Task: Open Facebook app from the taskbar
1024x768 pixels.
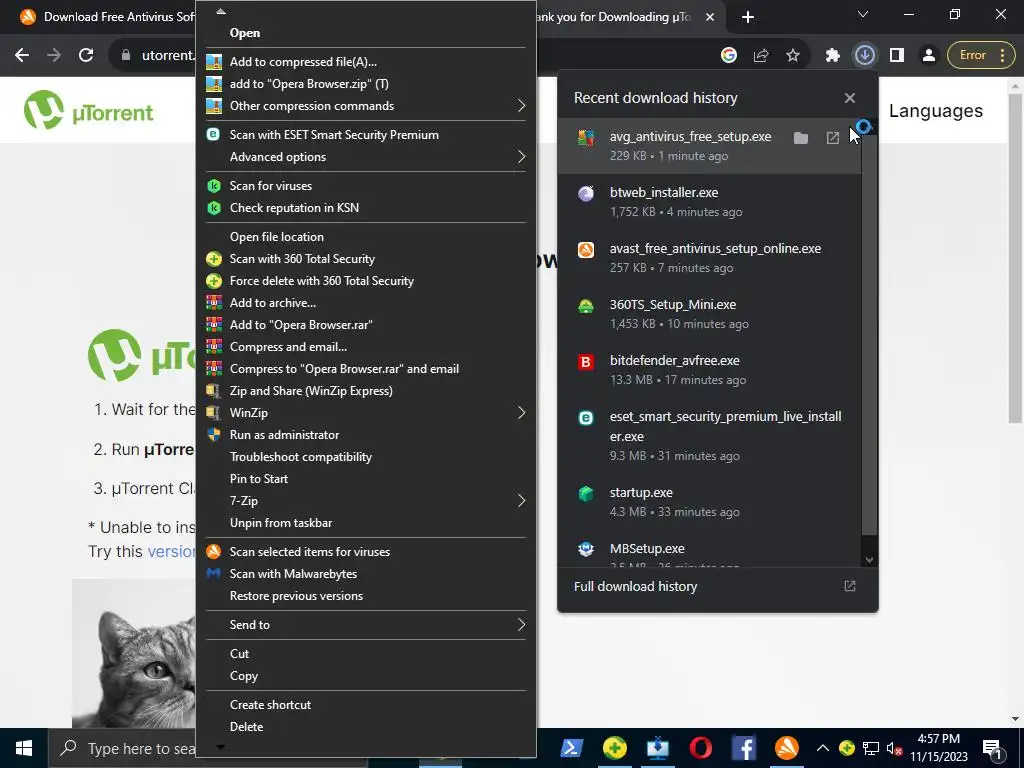Action: coord(744,748)
